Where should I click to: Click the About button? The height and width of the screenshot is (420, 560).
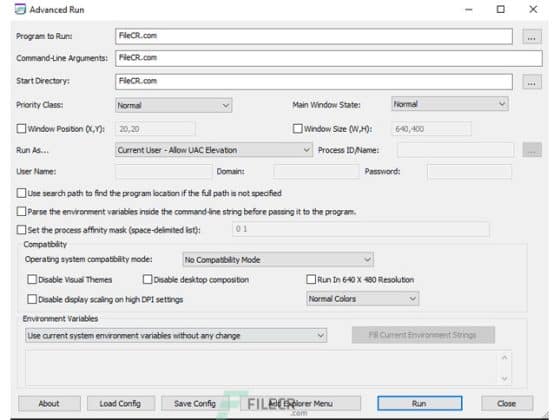click(x=49, y=404)
